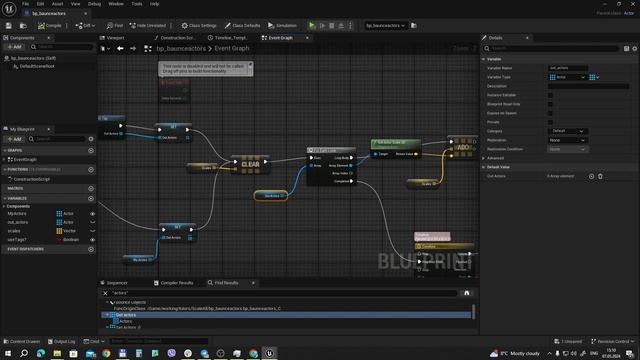The width and height of the screenshot is (640, 360).
Task: Open Category Default dropdown
Action: pos(567,131)
